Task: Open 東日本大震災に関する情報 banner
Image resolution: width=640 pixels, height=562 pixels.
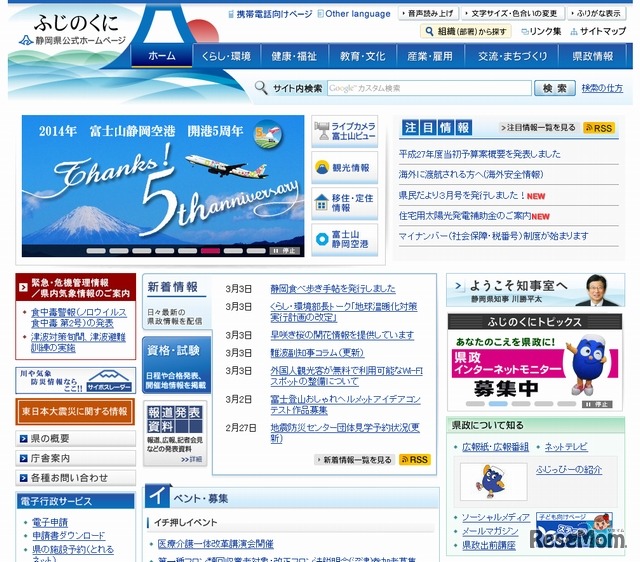Action: pyautogui.click(x=76, y=412)
